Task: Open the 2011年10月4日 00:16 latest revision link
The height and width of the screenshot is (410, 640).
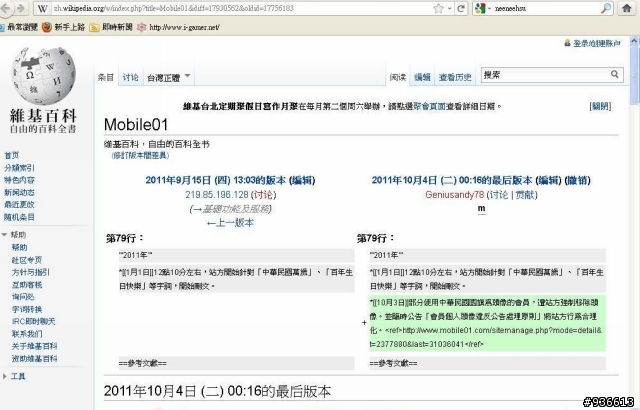Action: tap(452, 180)
